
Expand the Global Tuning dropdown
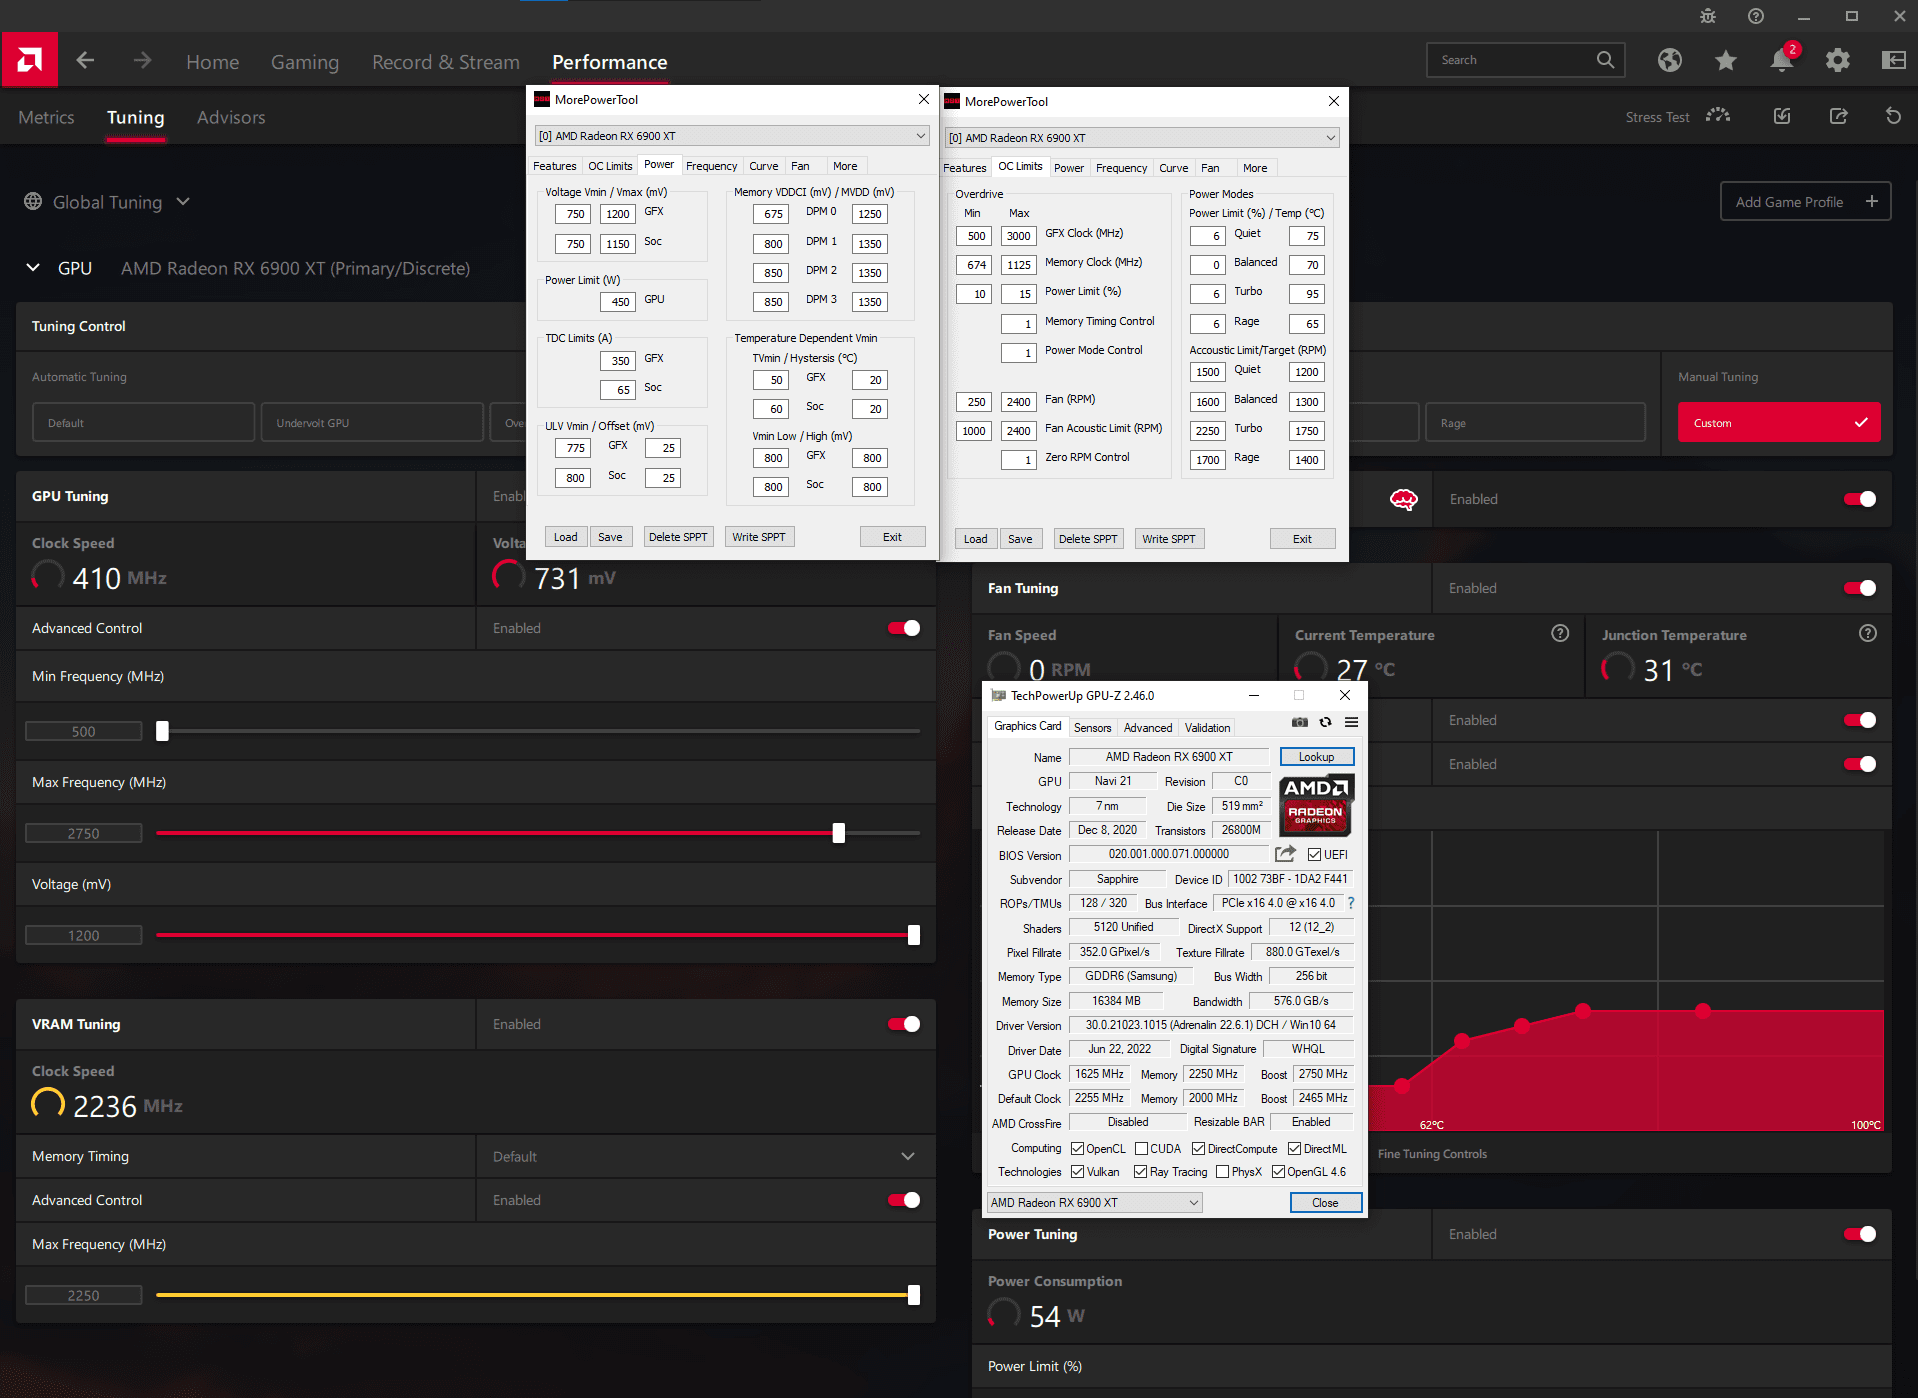point(183,201)
